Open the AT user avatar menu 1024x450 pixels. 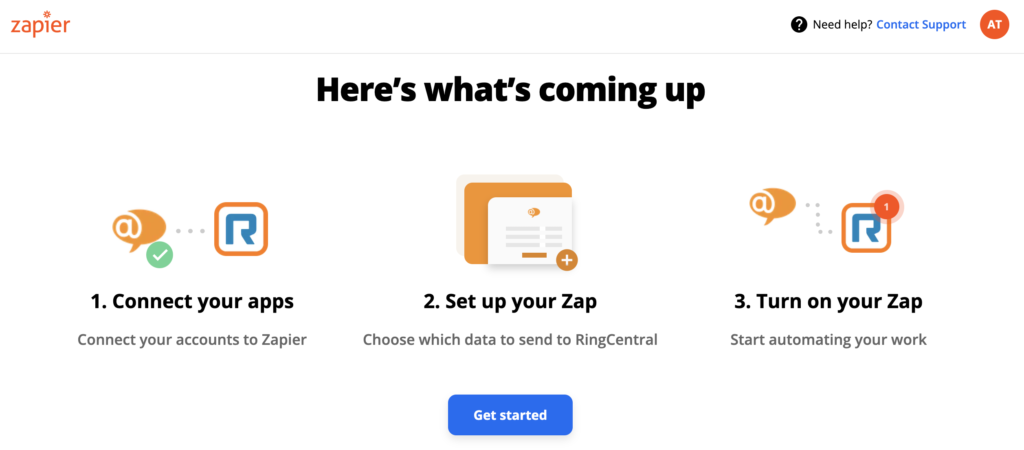click(994, 25)
